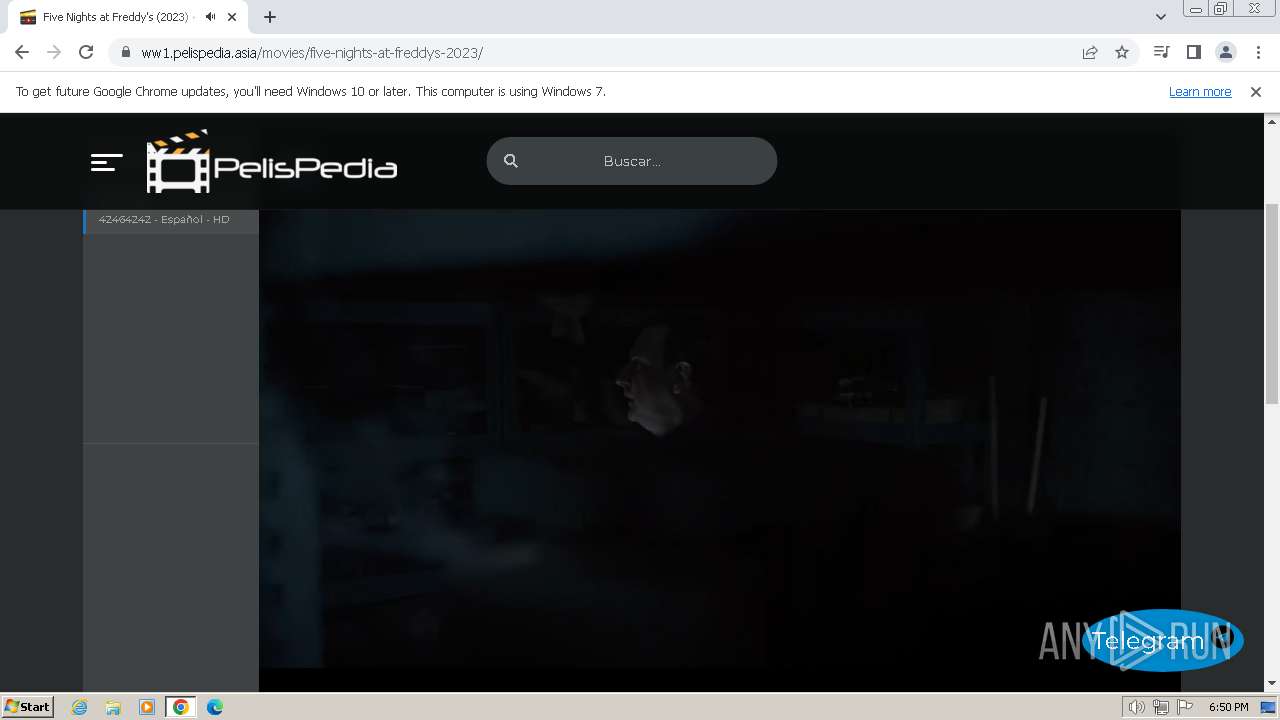This screenshot has width=1280, height=720.
Task: Open the PelisPedia hamburger menu
Action: [x=106, y=162]
